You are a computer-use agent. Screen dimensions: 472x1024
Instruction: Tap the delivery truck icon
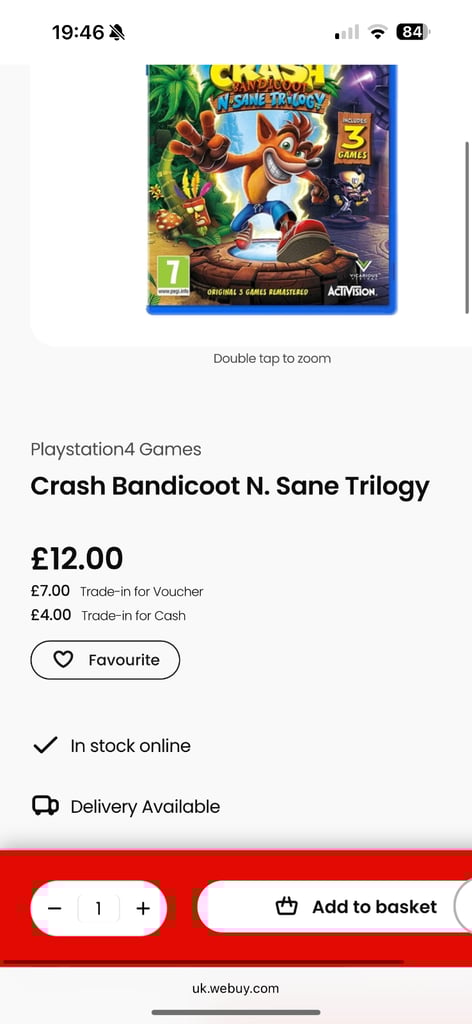(45, 806)
